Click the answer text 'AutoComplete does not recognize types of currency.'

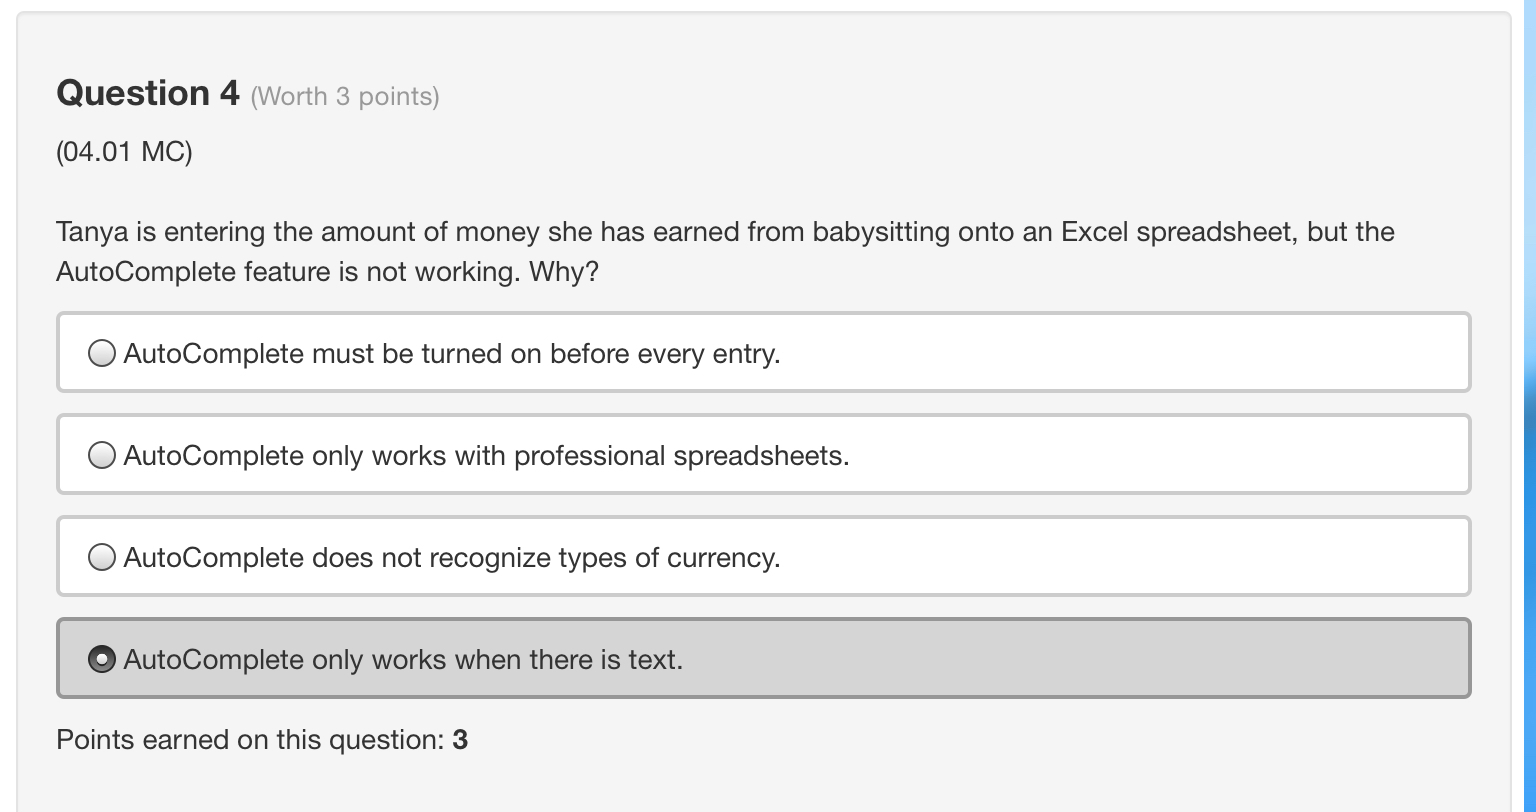click(x=451, y=558)
